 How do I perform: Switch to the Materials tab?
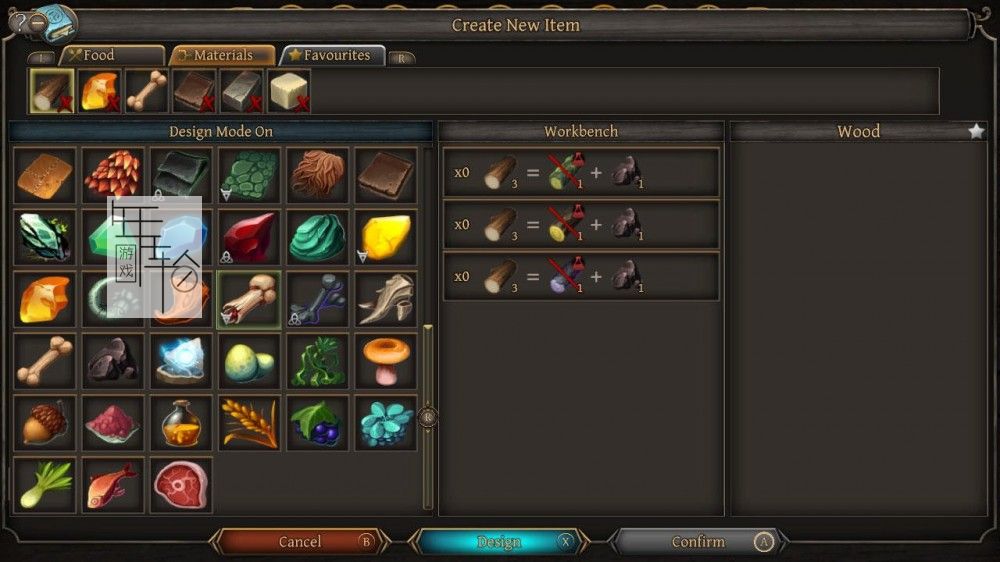(x=223, y=55)
